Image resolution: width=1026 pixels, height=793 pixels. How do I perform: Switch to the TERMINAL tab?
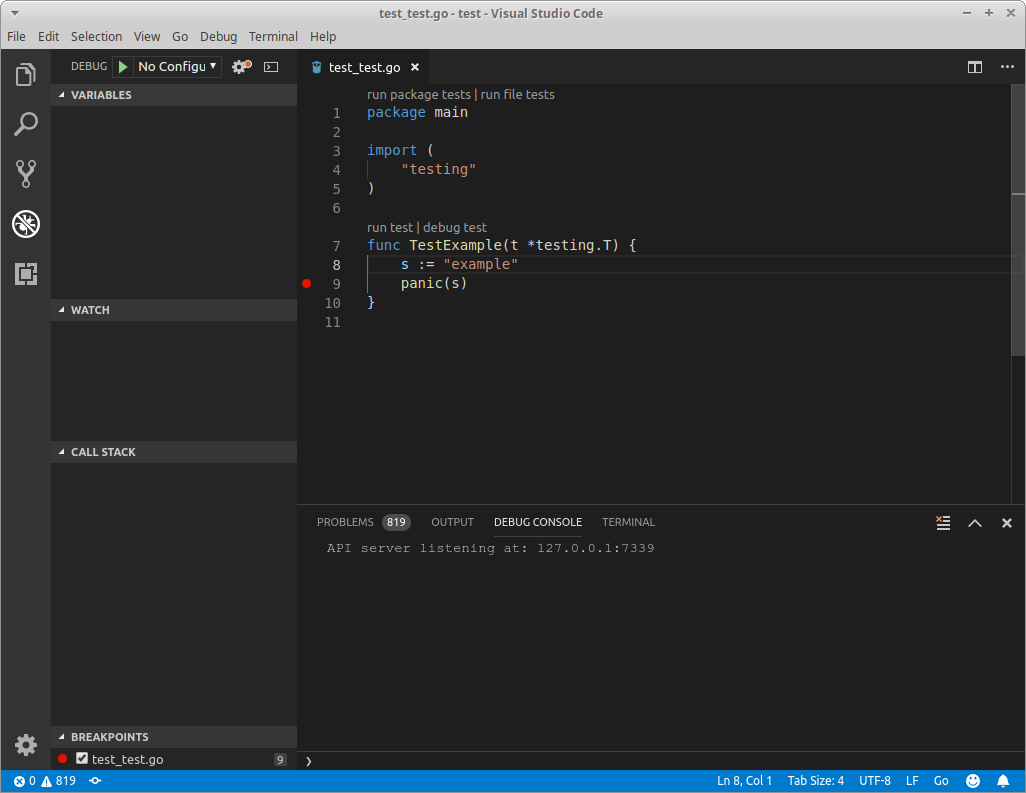pyautogui.click(x=628, y=522)
